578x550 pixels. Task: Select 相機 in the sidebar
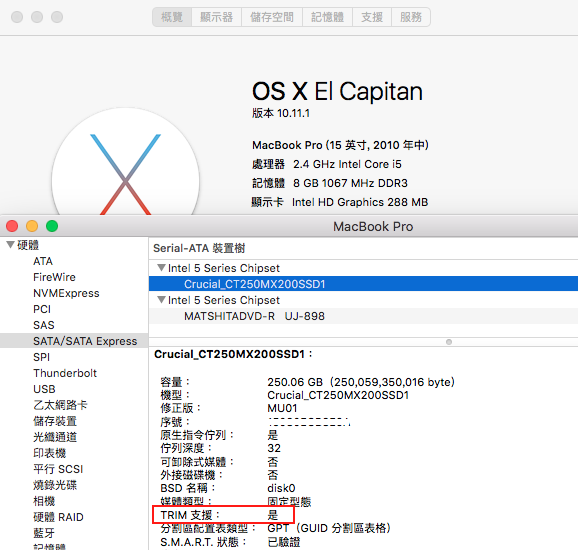pyautogui.click(x=44, y=501)
